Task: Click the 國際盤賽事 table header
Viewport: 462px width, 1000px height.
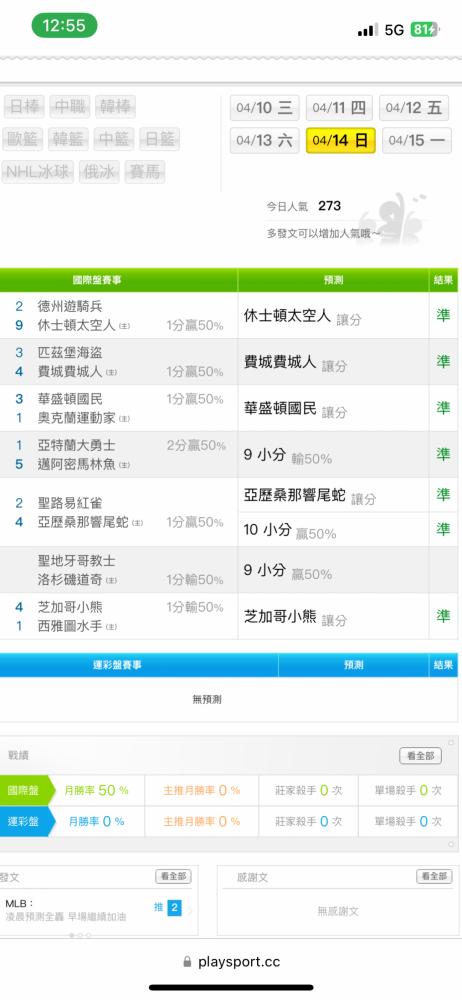Action: point(119,280)
